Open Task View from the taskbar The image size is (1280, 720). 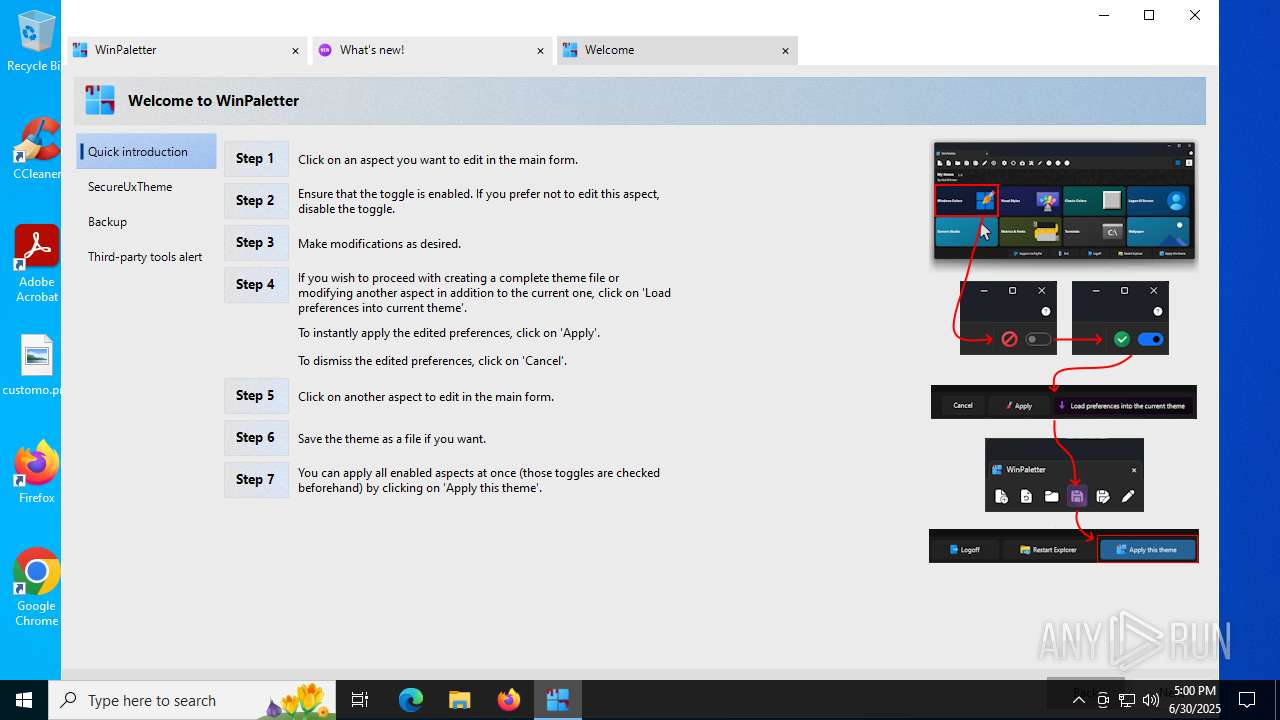(361, 700)
